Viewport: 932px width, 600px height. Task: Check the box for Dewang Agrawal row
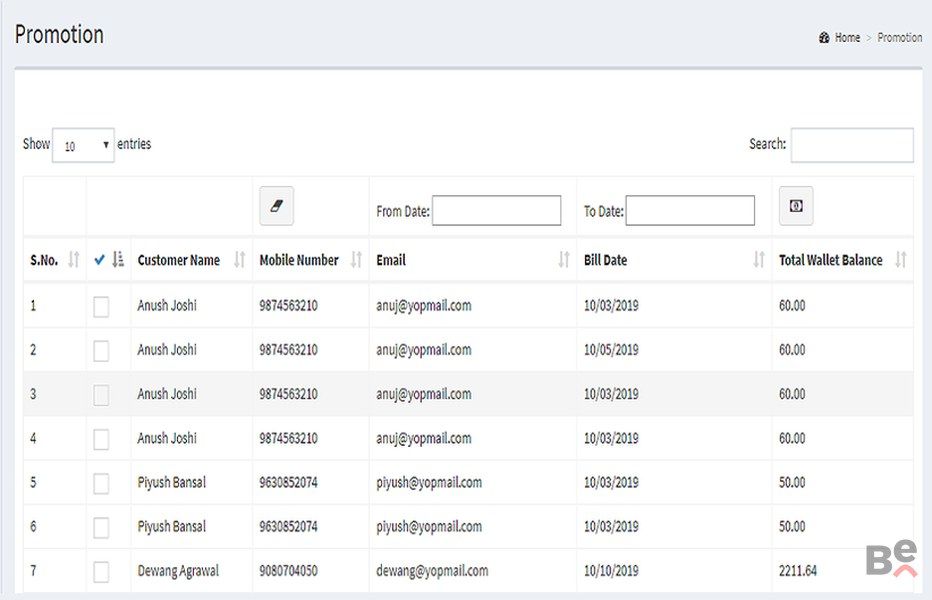(101, 572)
